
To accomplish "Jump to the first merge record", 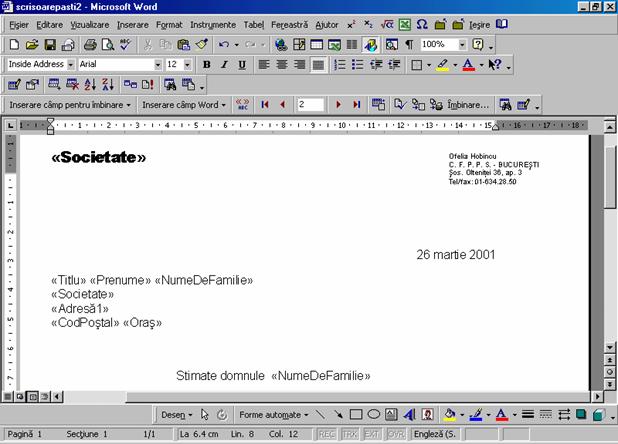I will (x=265, y=104).
